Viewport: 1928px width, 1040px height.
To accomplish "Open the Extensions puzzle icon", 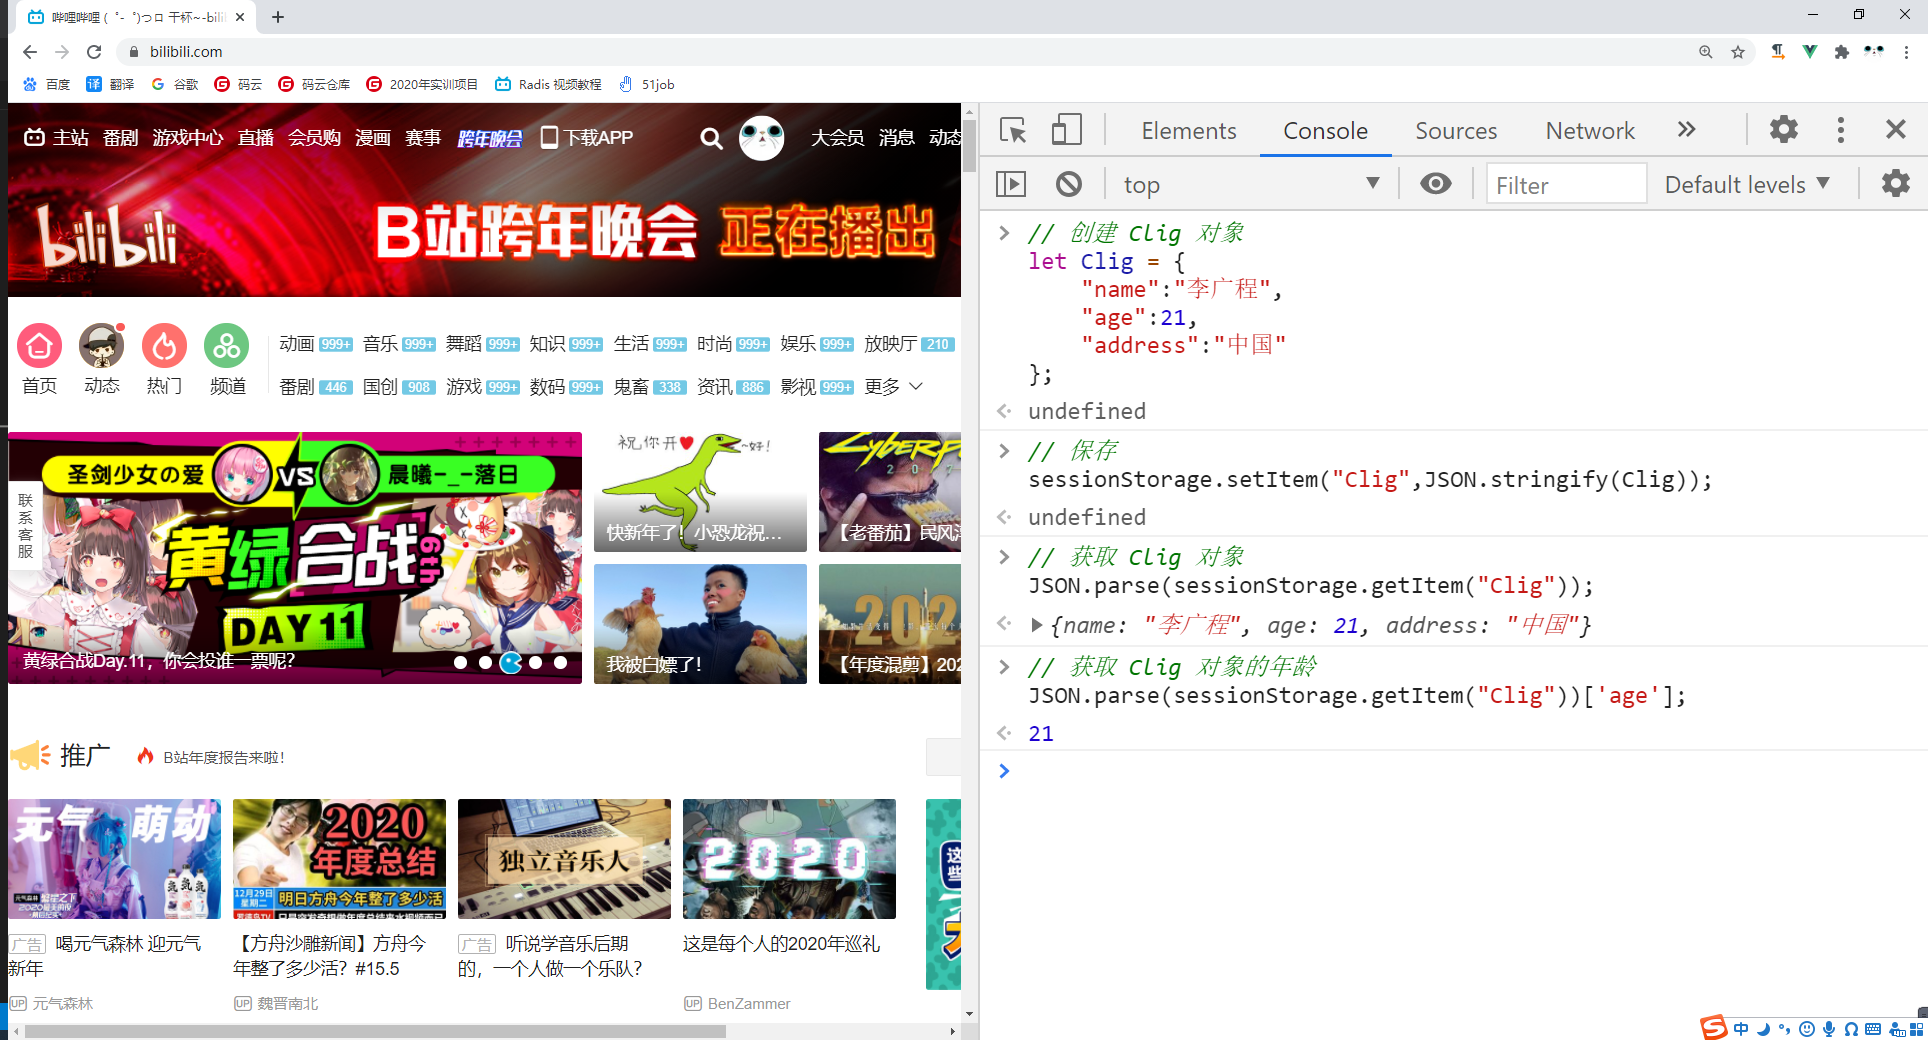I will (x=1841, y=52).
